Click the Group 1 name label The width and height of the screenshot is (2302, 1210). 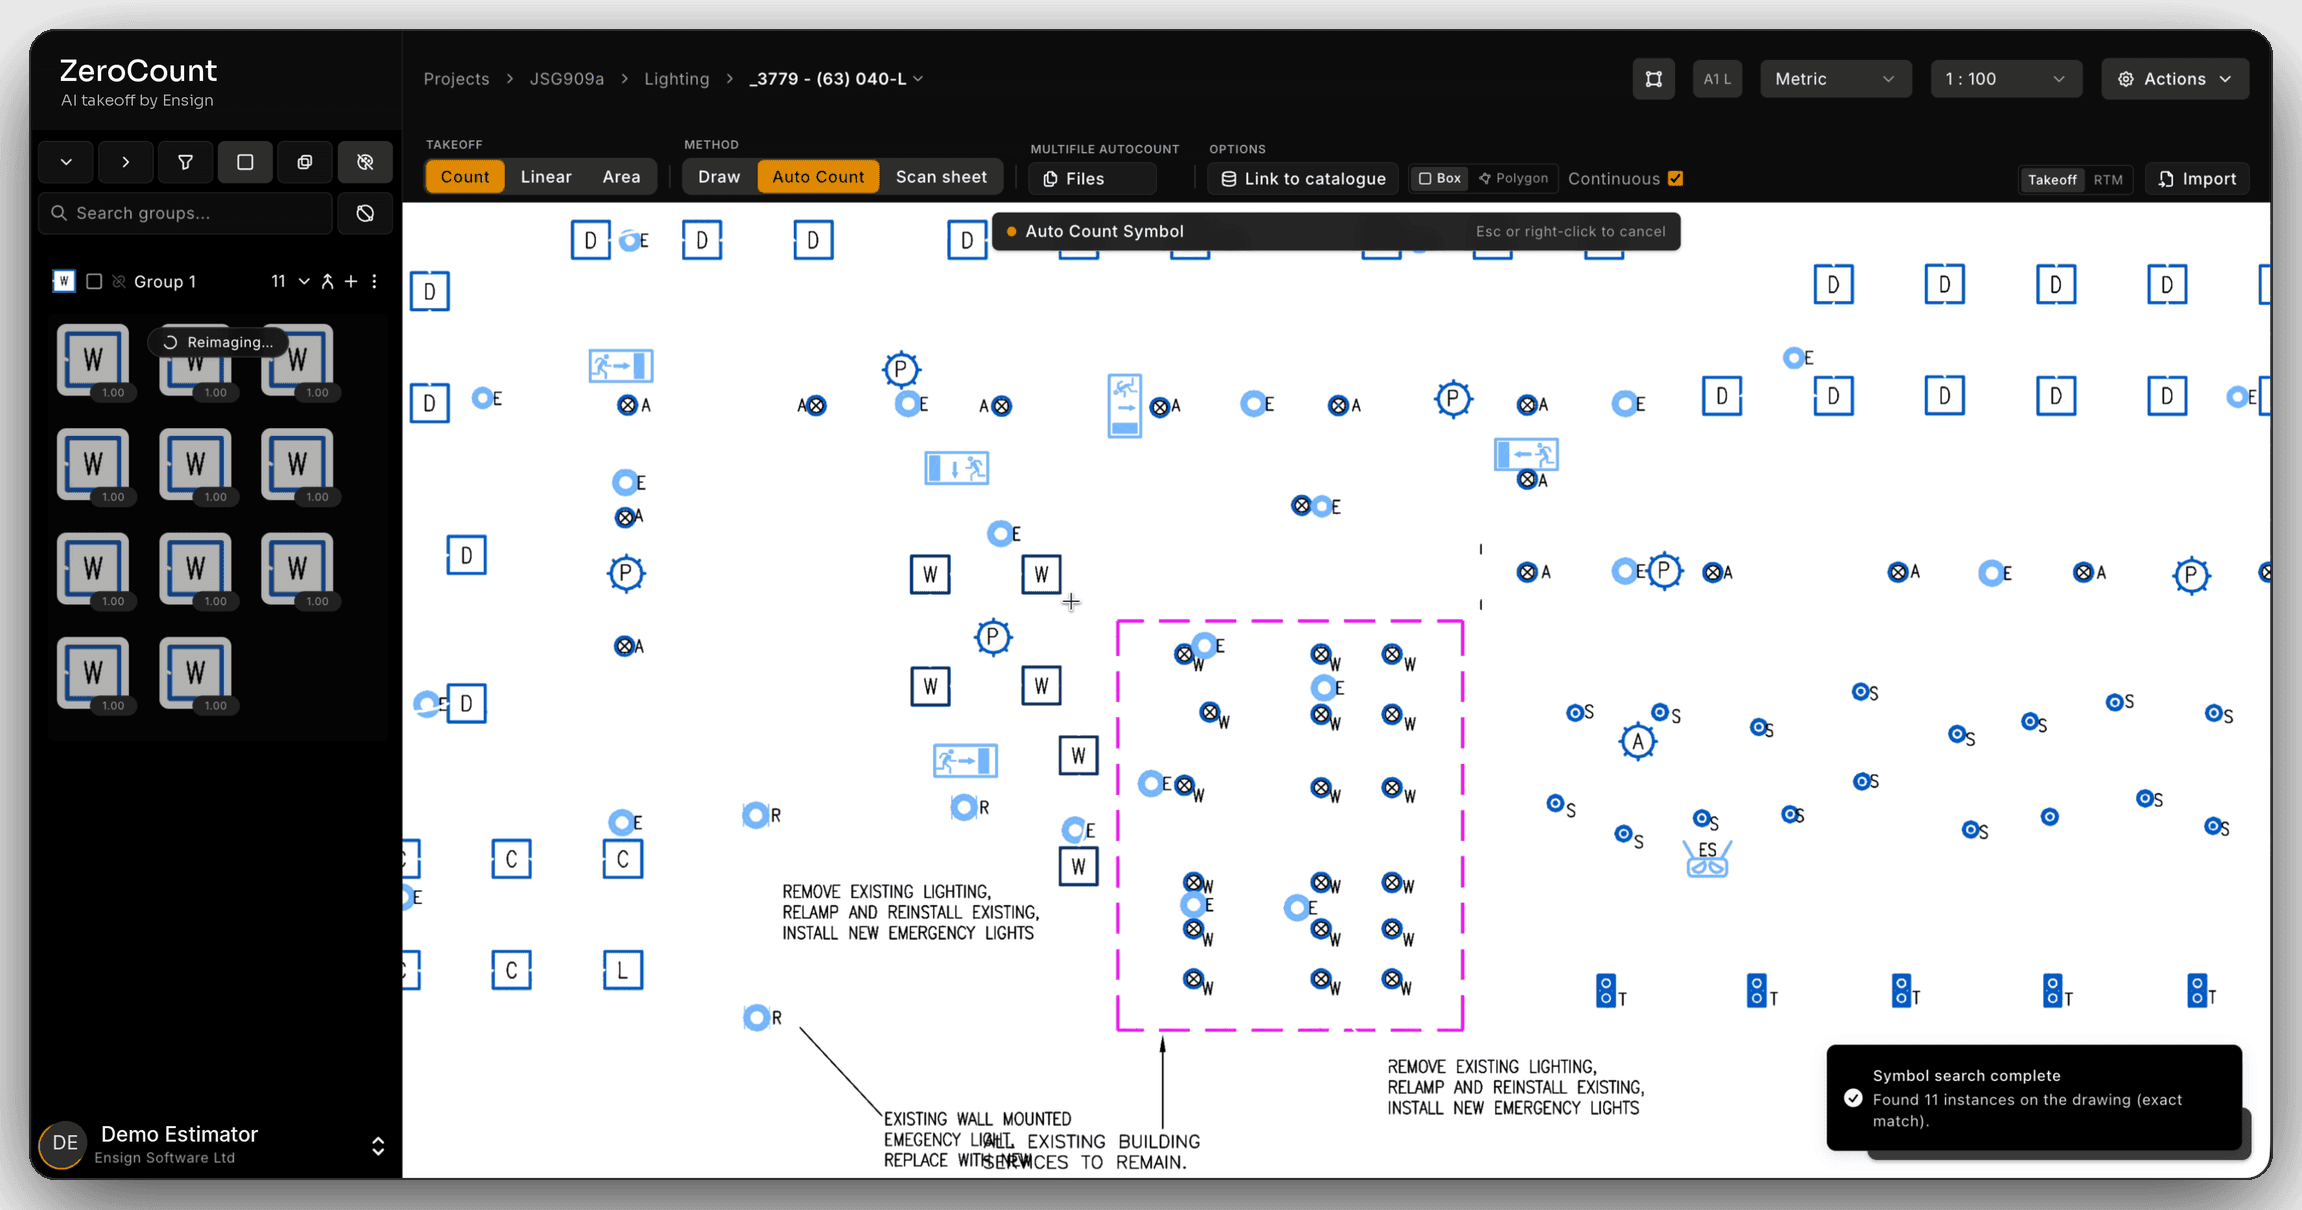coord(165,282)
